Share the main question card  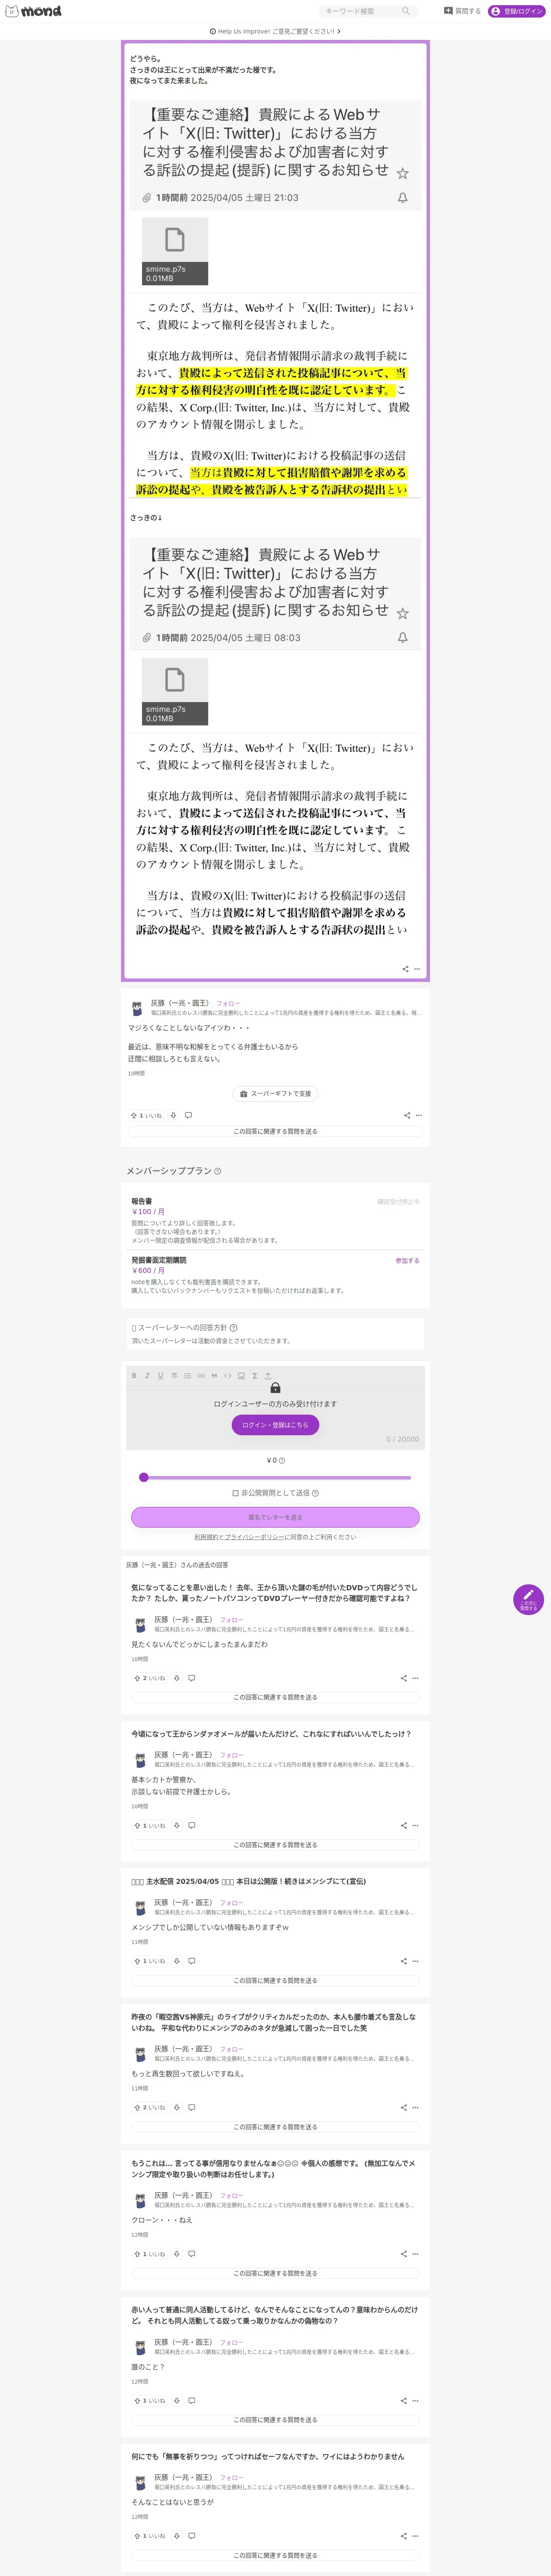[405, 969]
